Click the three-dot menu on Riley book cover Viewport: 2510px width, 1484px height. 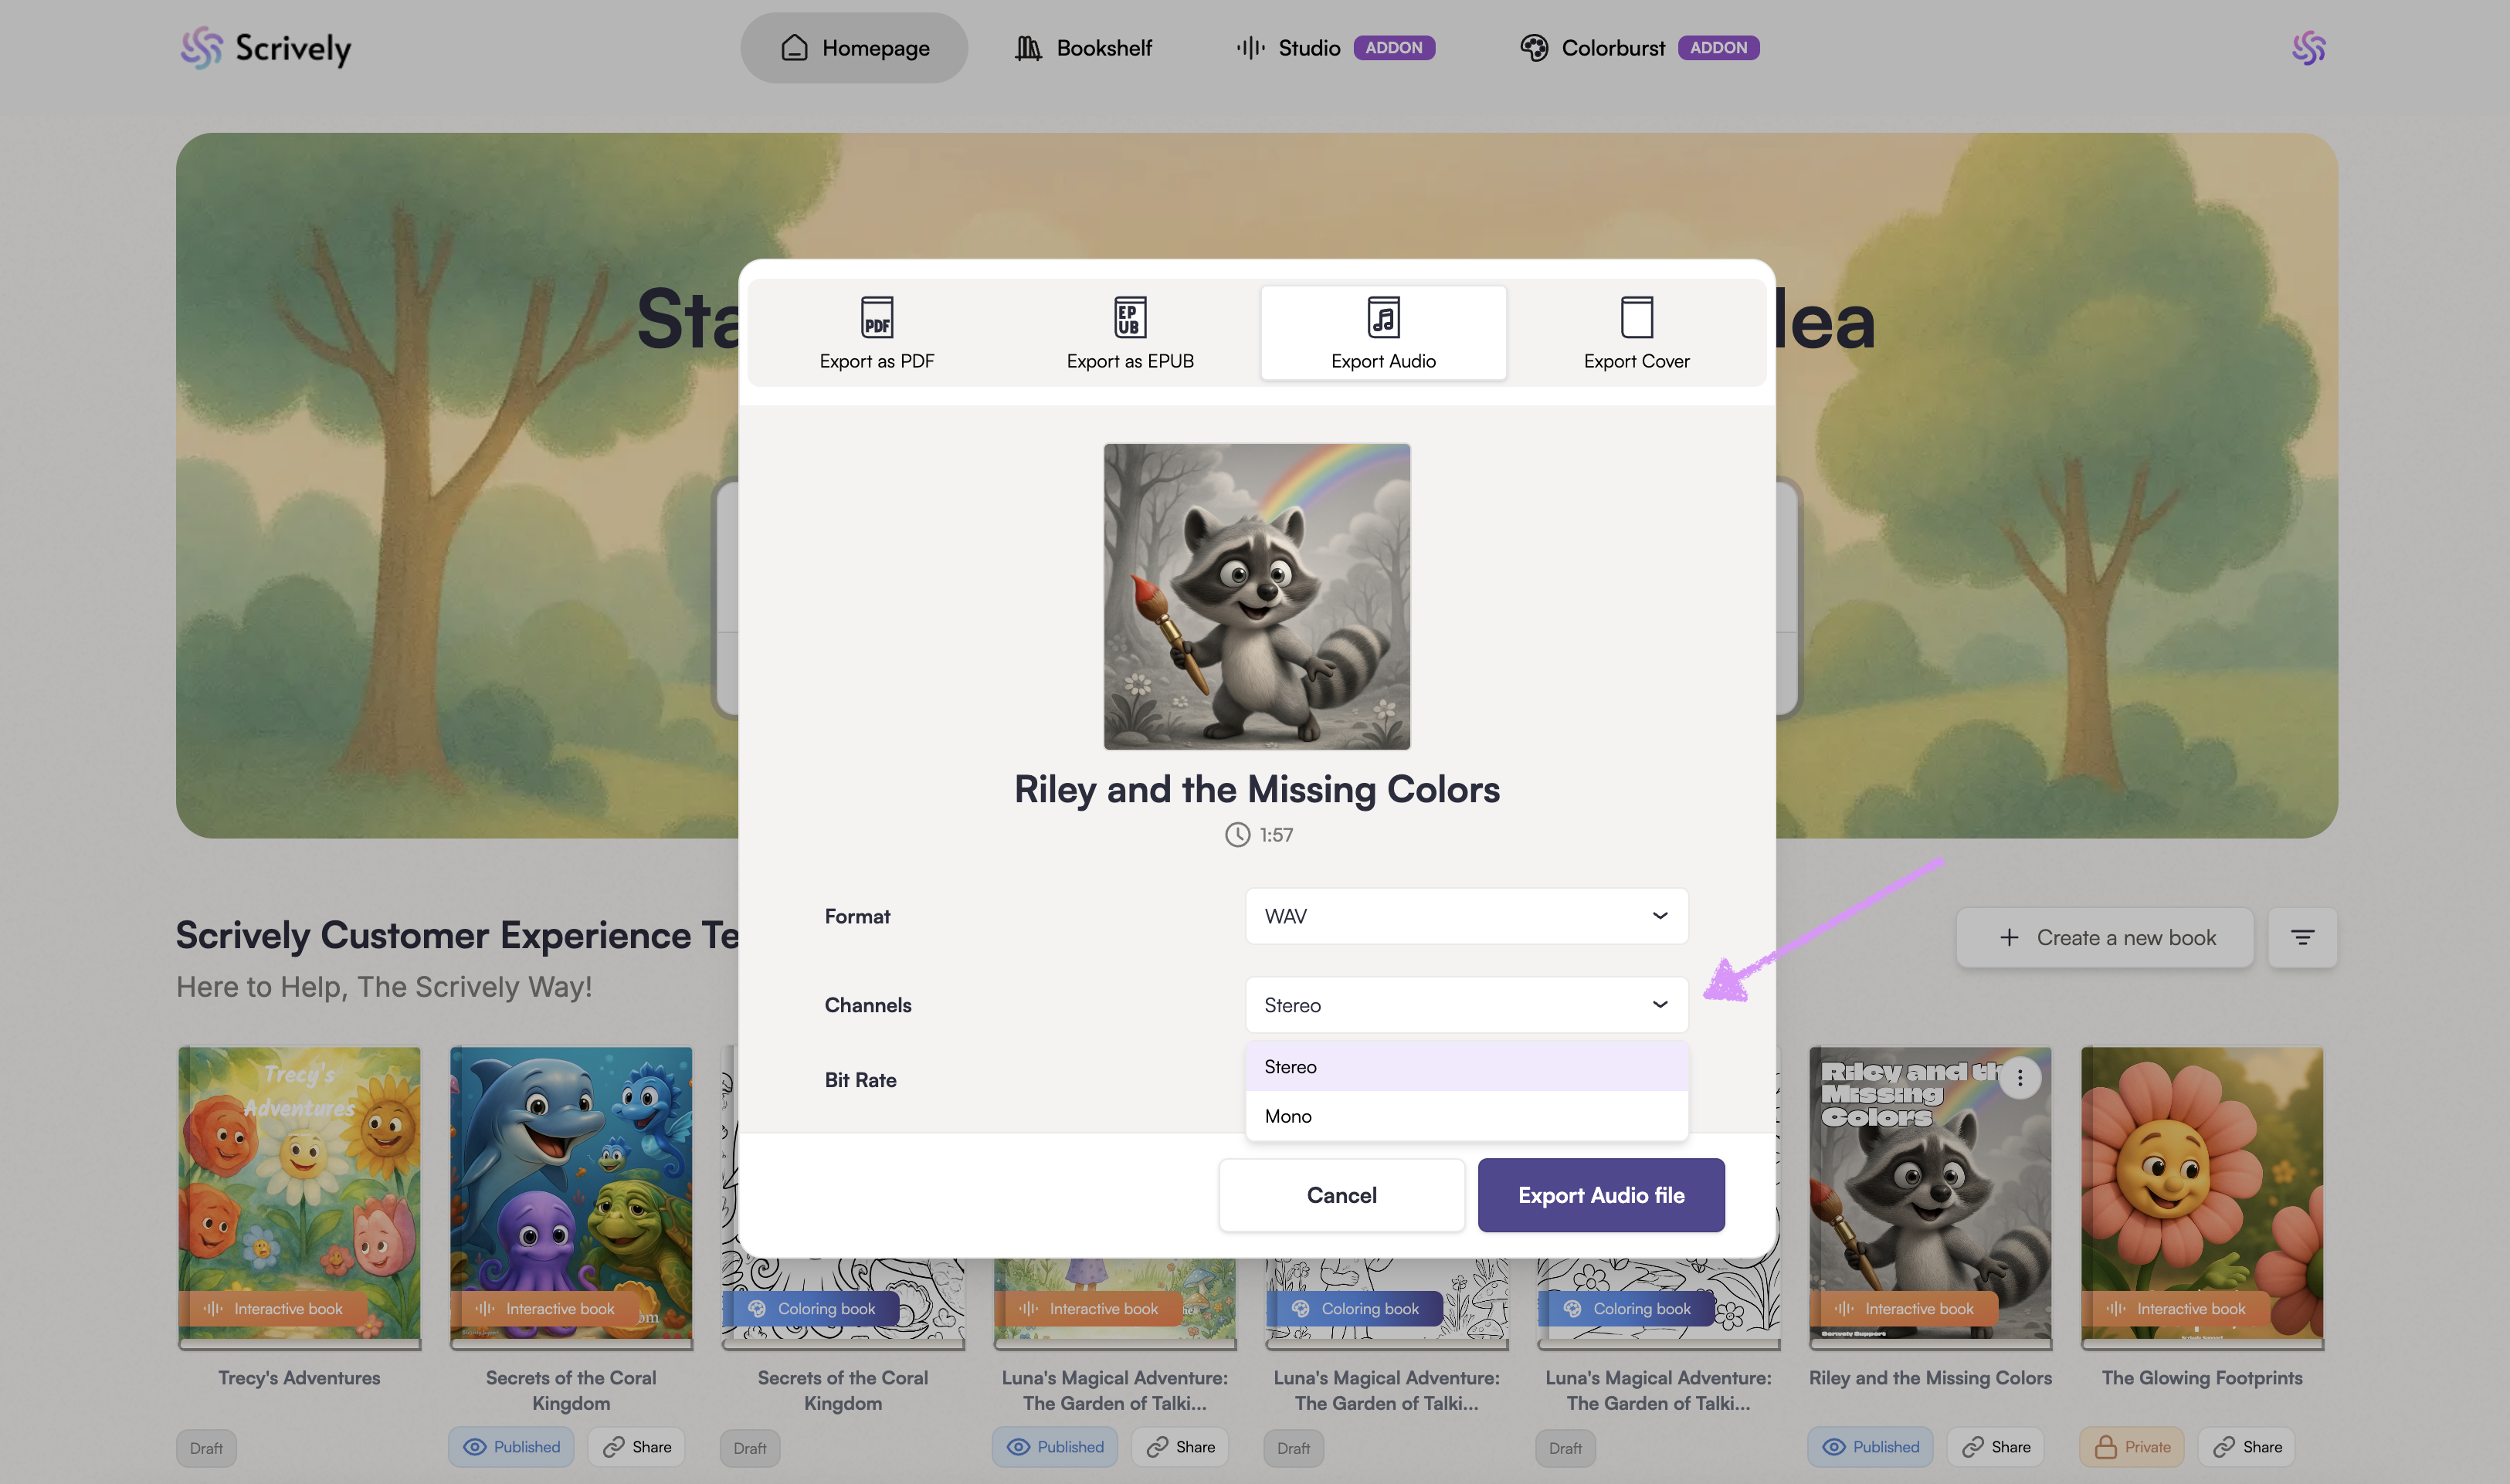point(2019,1078)
